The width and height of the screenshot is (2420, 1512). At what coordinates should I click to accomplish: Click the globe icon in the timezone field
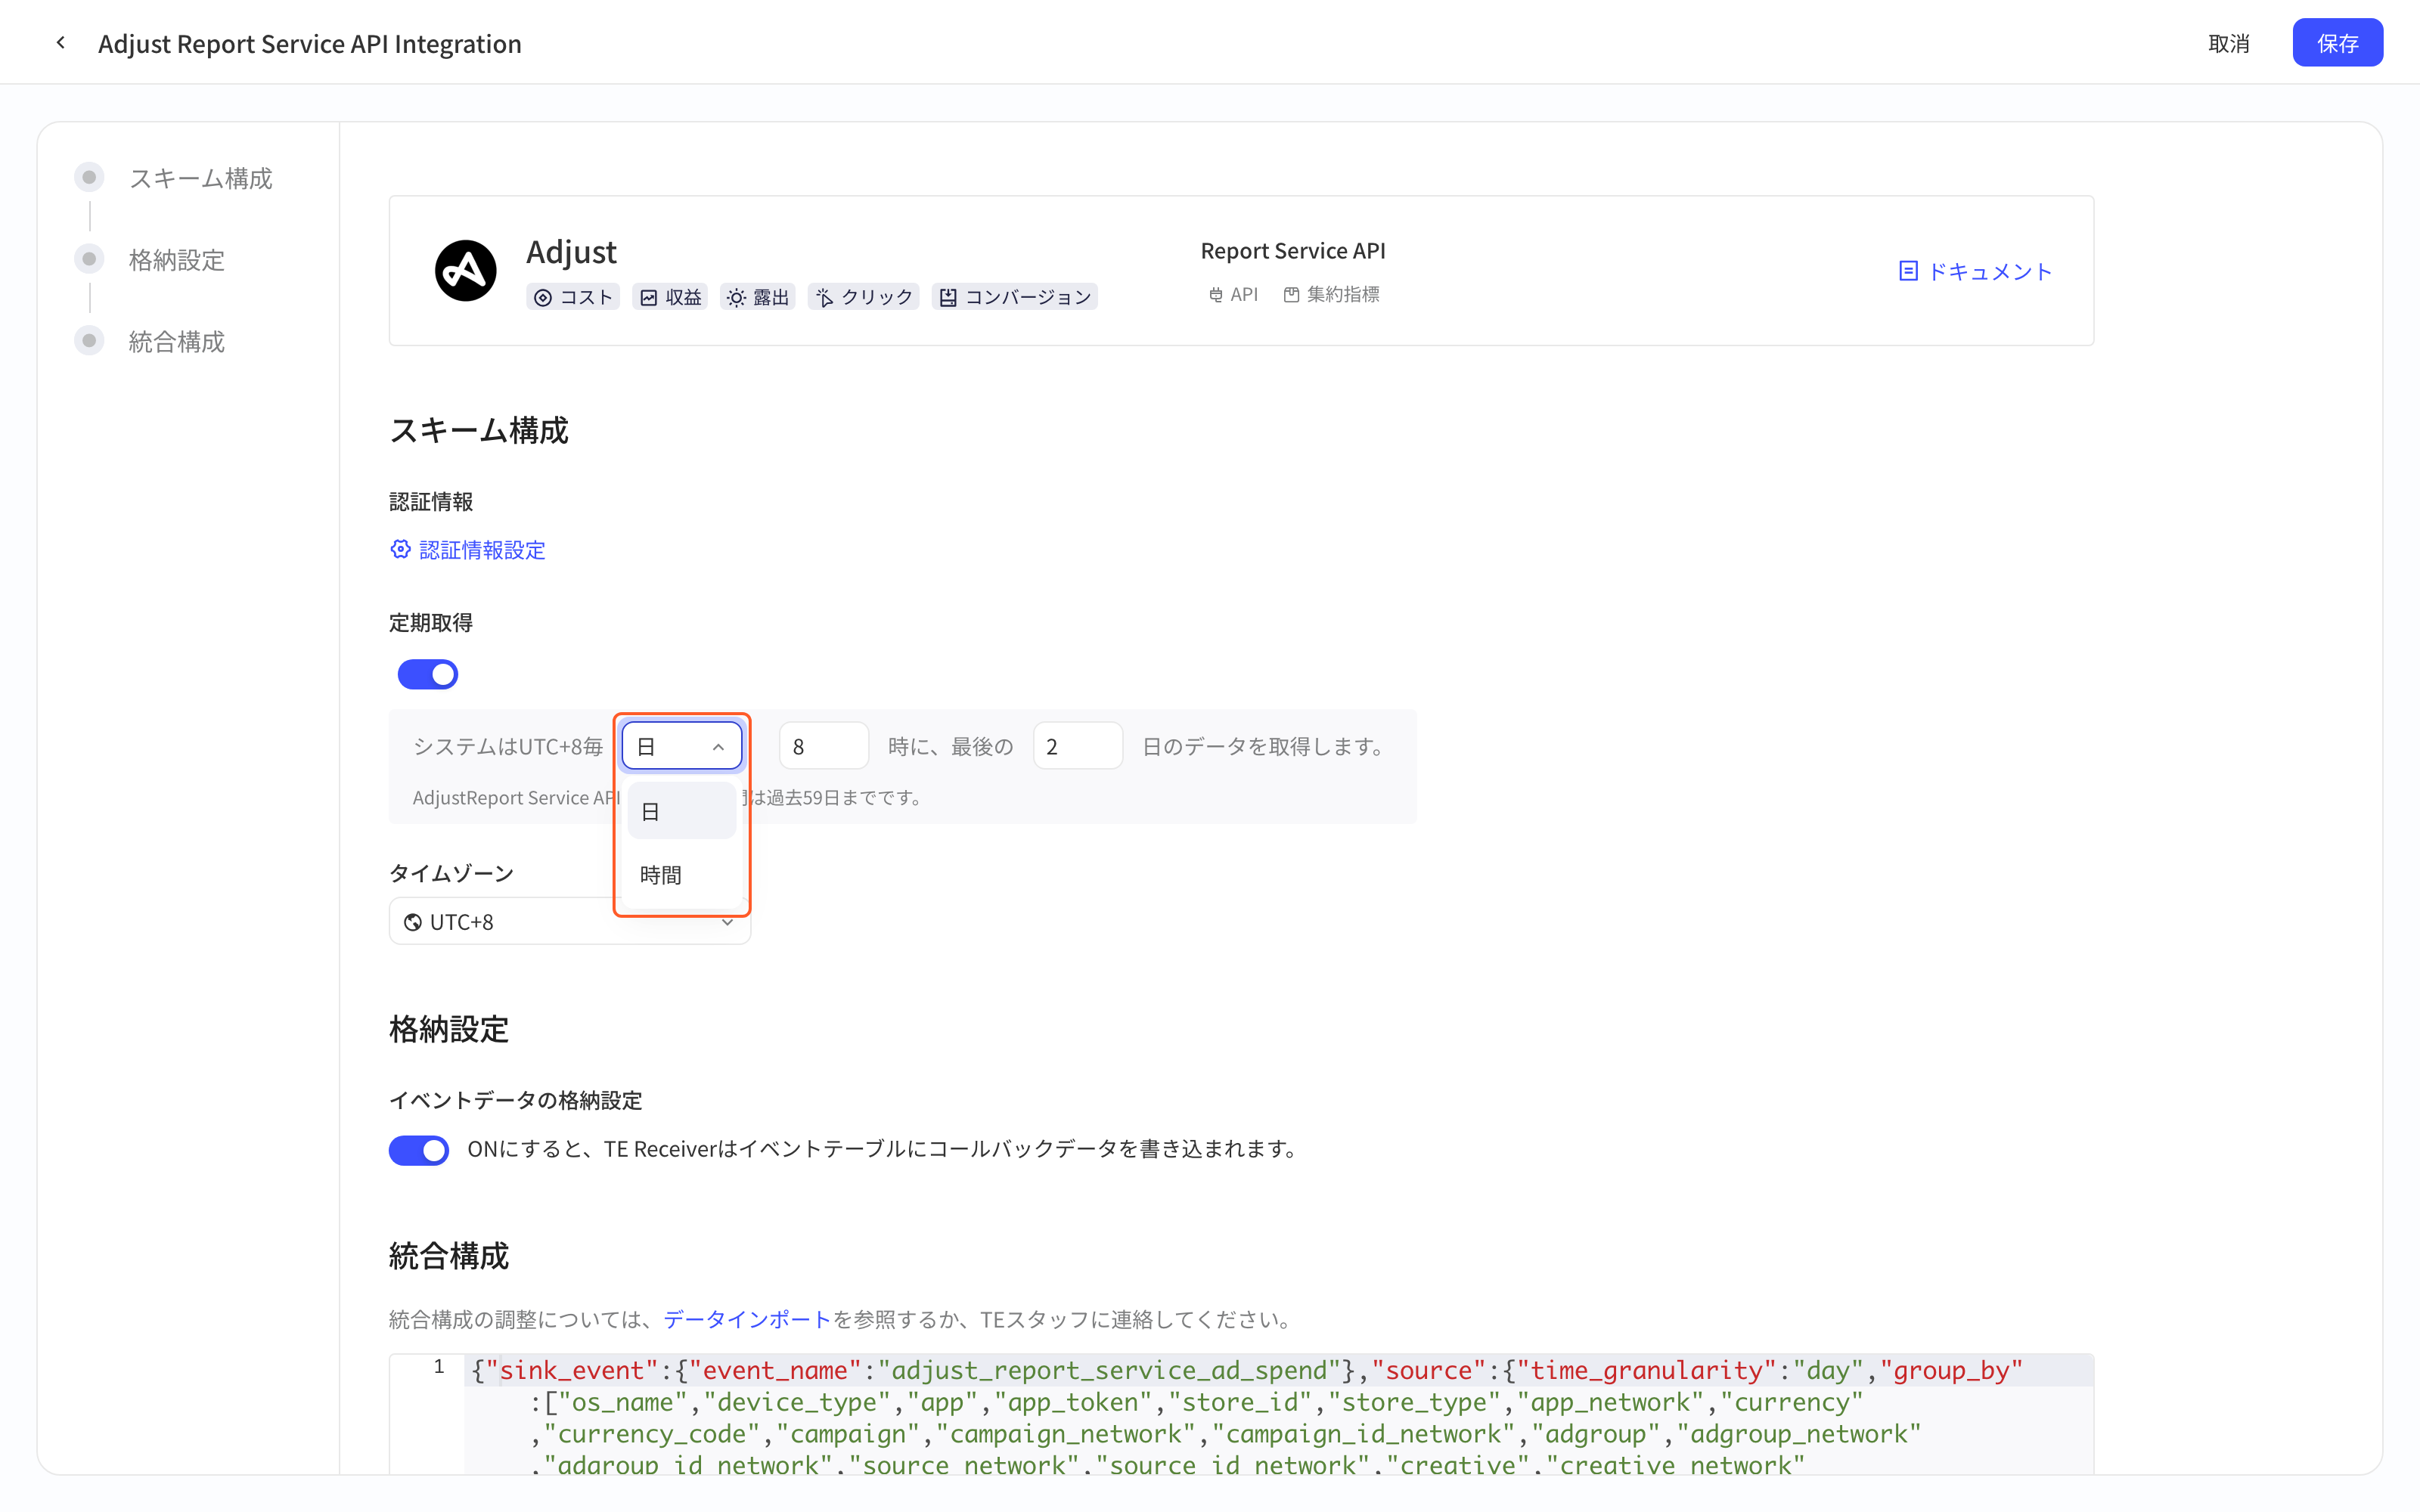(412, 922)
